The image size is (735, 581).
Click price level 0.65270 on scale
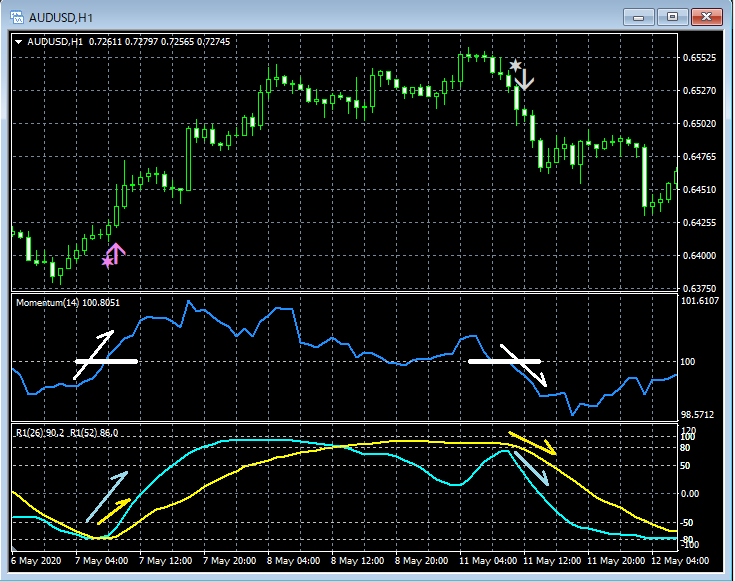pyautogui.click(x=699, y=91)
